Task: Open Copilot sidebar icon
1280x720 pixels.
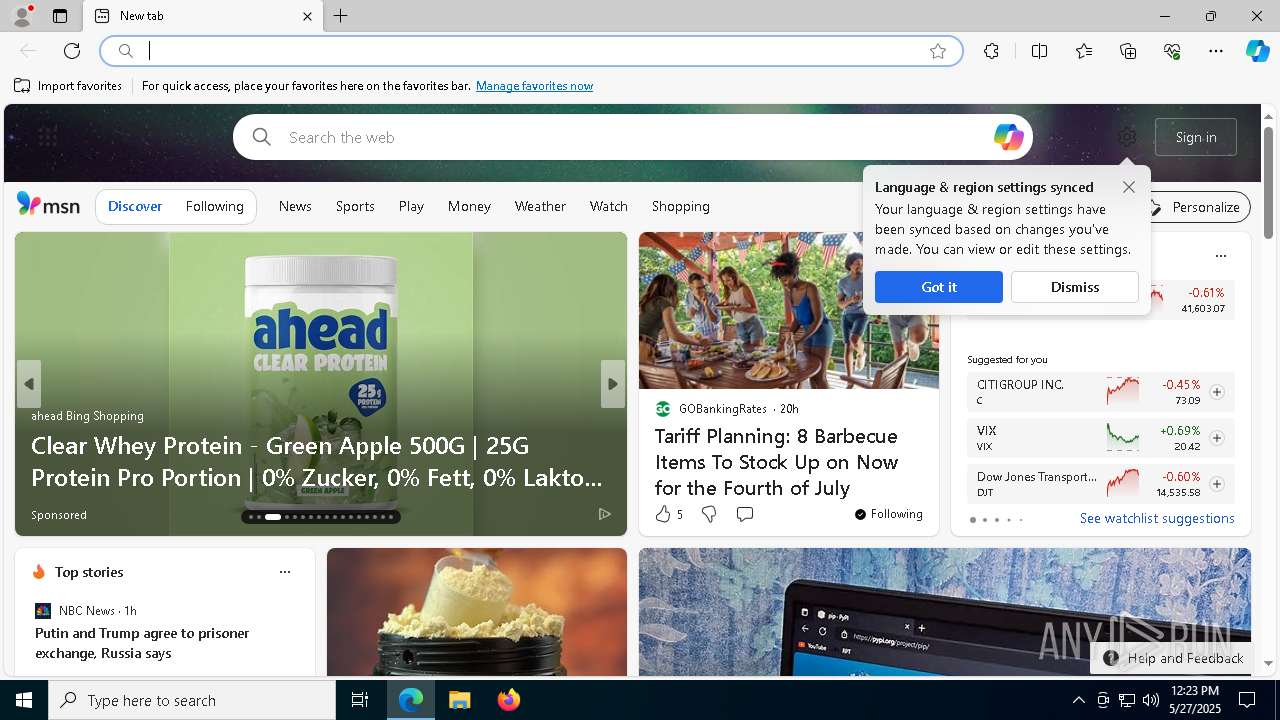Action: tap(1258, 51)
